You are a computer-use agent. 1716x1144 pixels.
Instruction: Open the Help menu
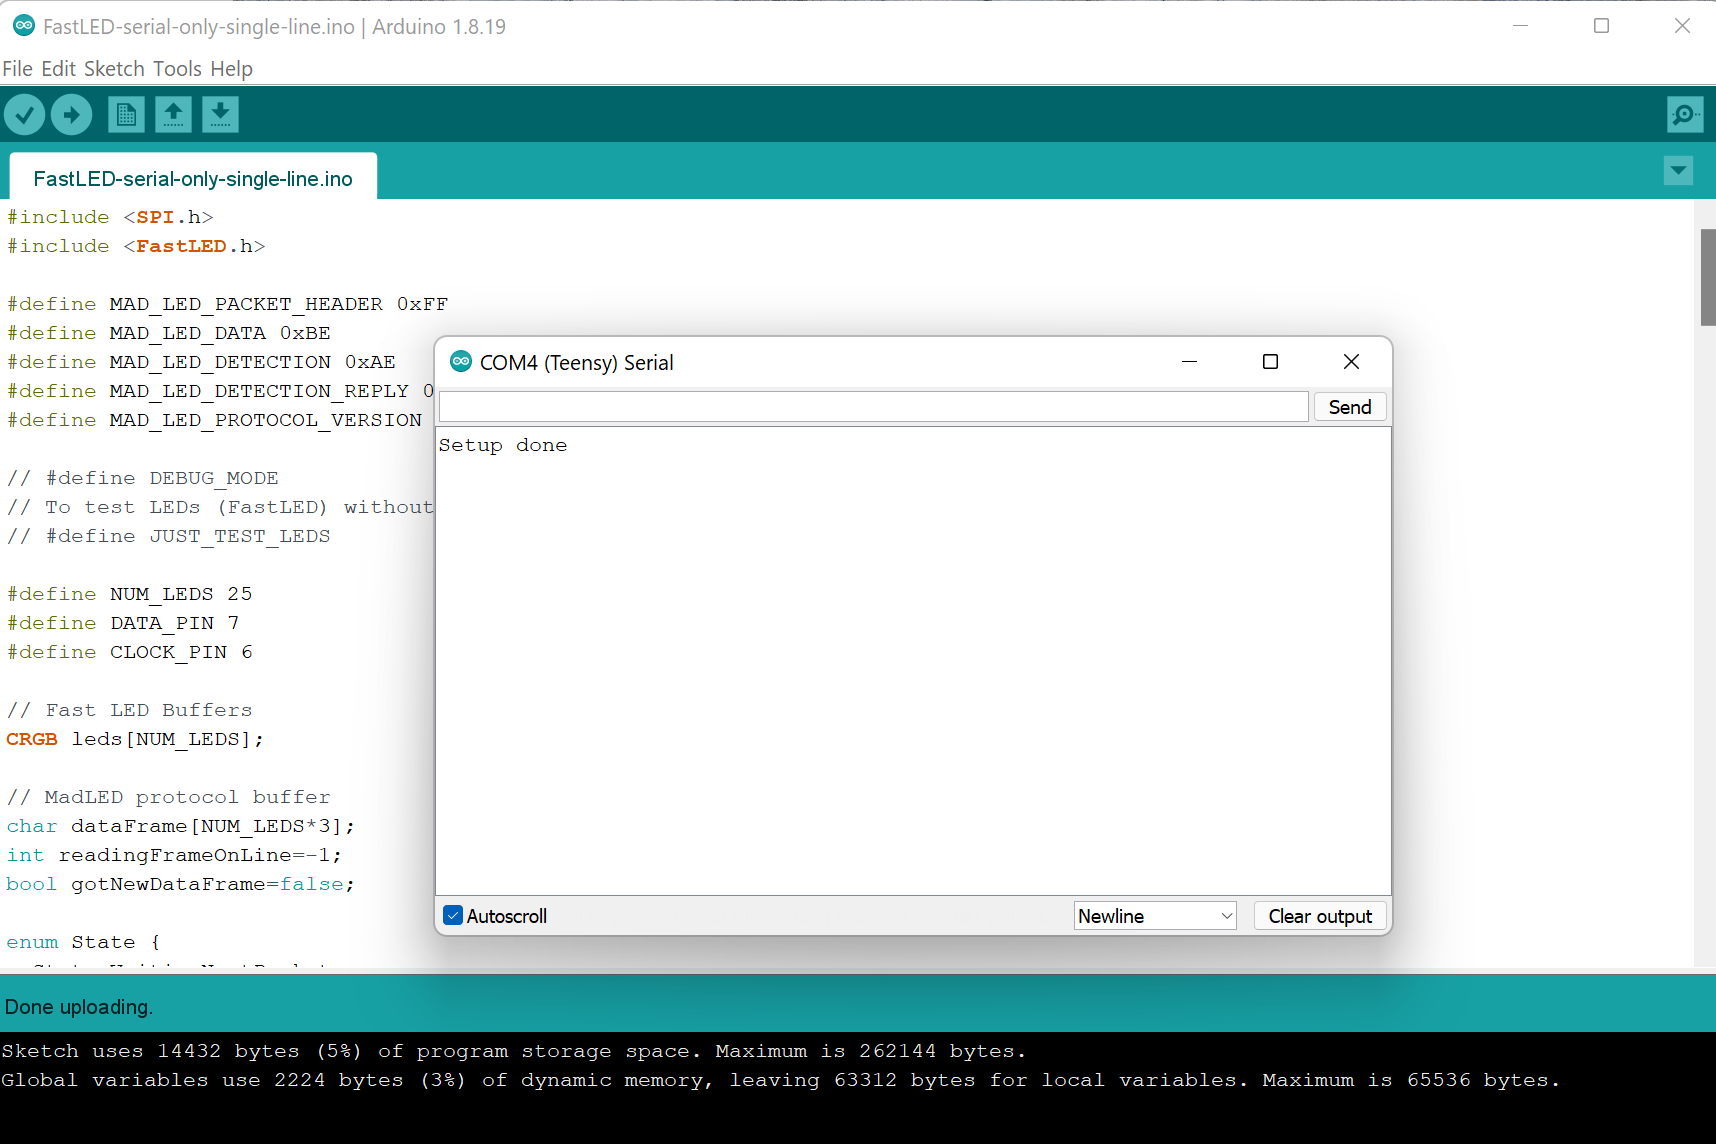tap(231, 69)
